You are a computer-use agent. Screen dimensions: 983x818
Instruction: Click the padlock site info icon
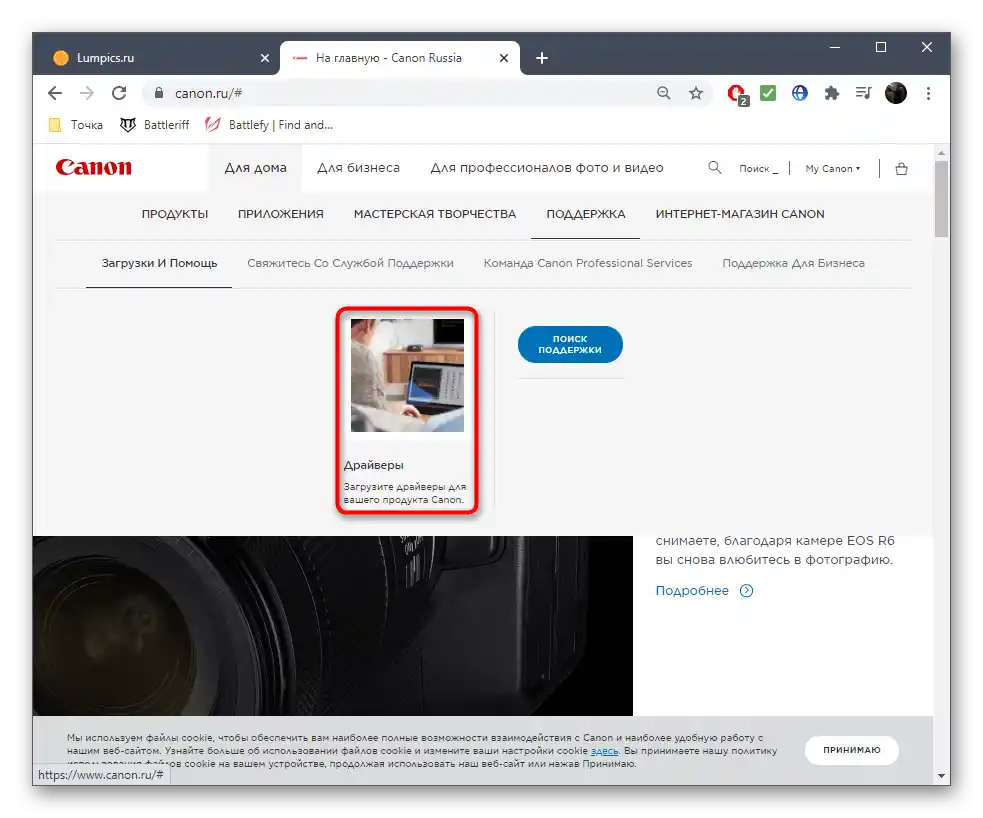click(159, 93)
